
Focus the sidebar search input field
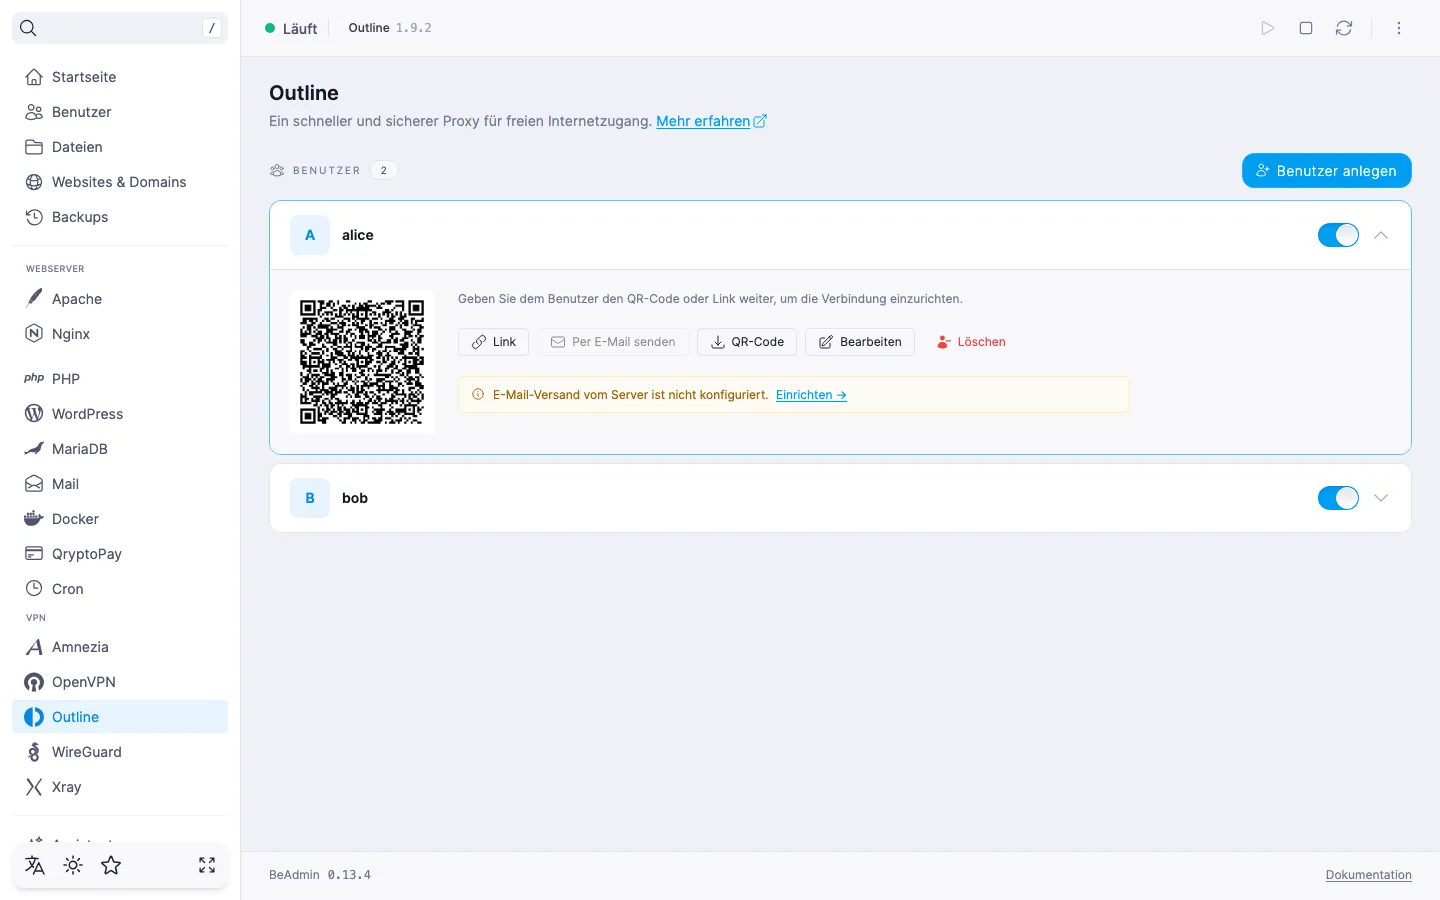coord(120,28)
